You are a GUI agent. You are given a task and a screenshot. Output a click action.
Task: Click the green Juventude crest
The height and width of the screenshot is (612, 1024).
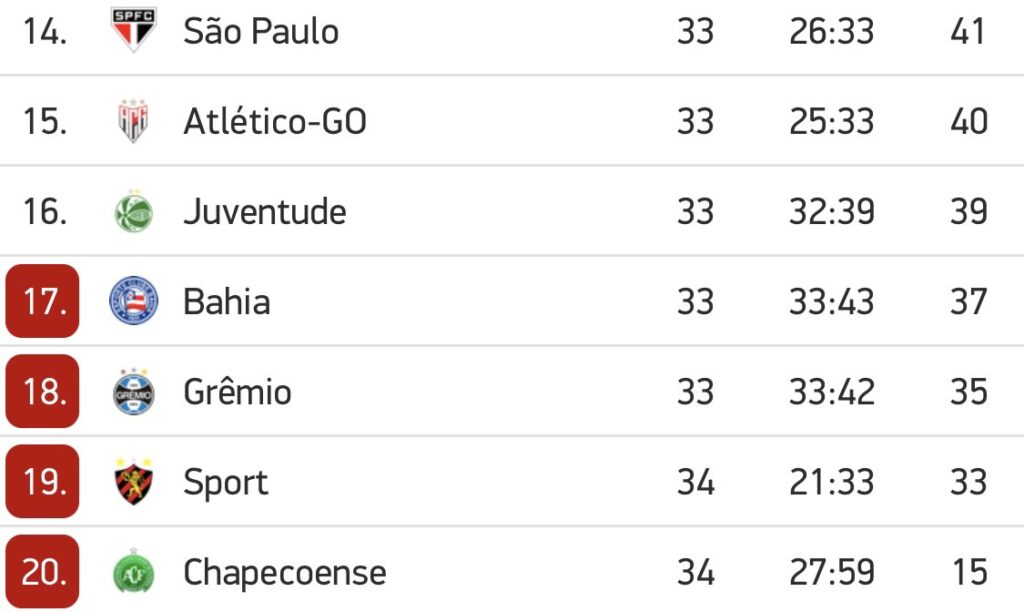(133, 212)
